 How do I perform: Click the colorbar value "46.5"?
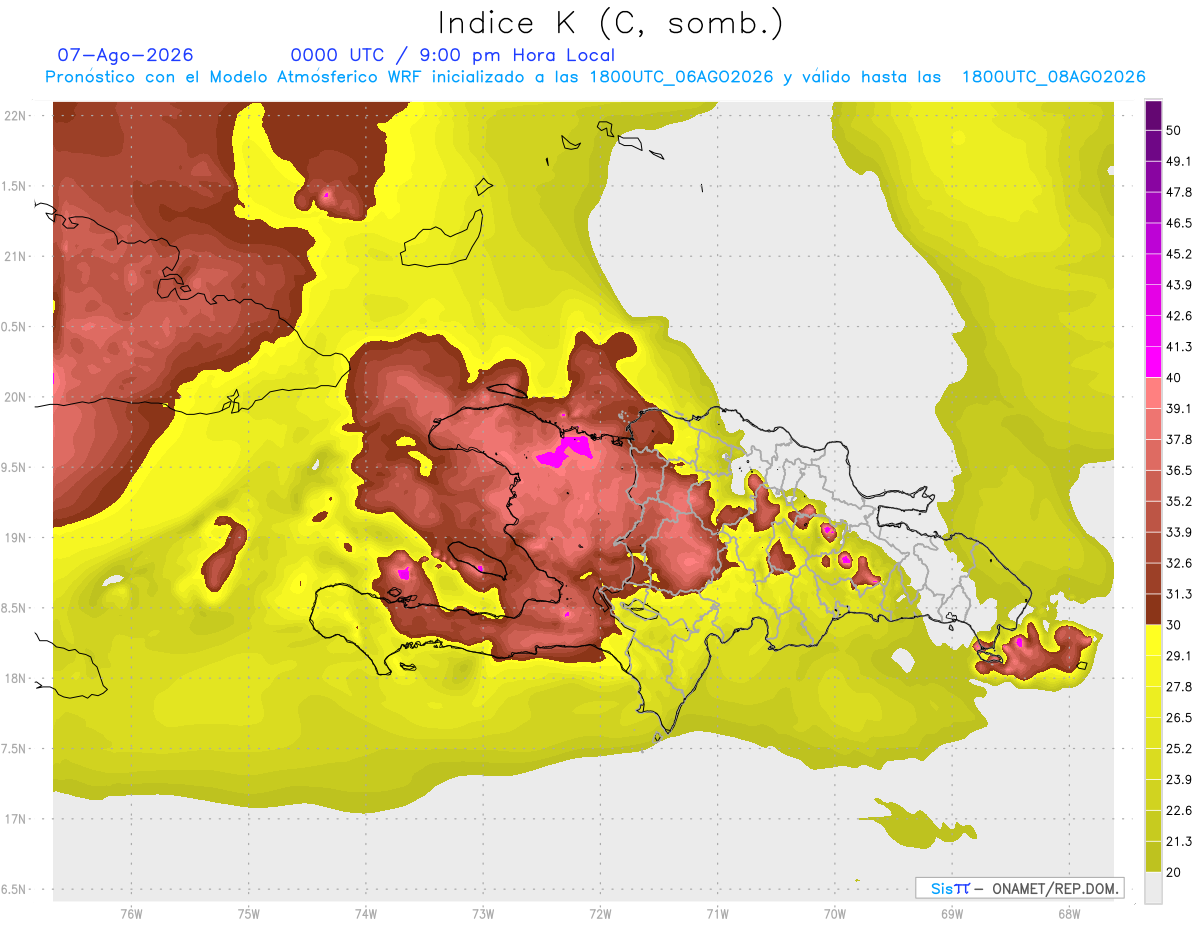(x=1179, y=223)
